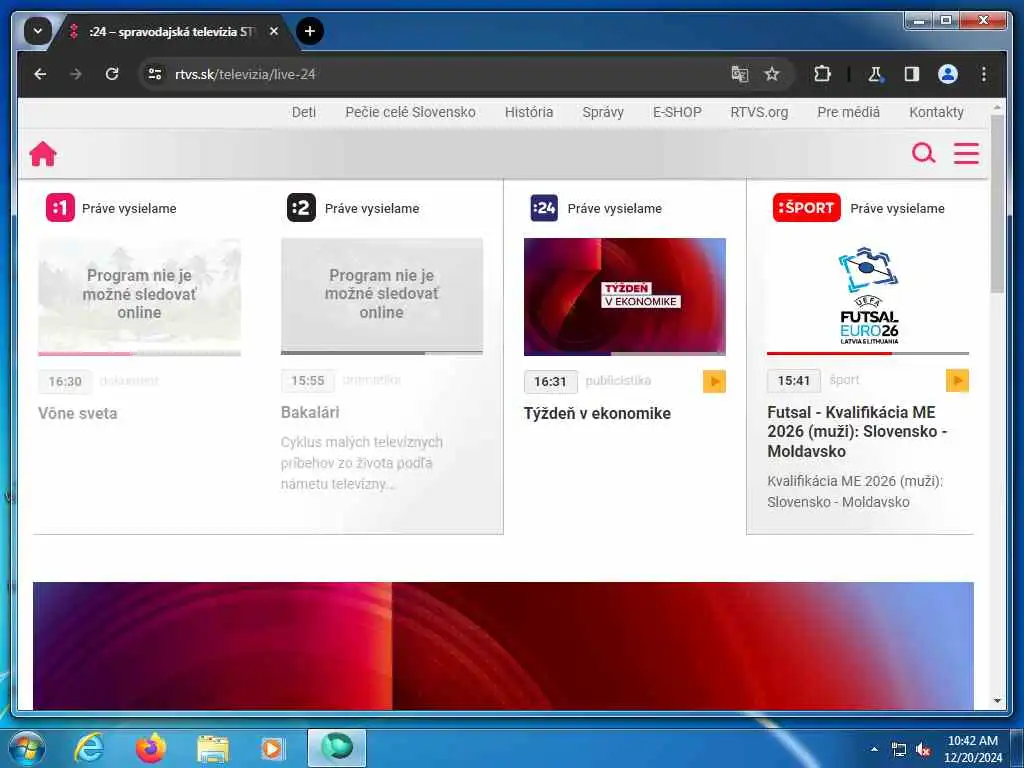
Task: Click progress bar under Týždeň v ekonomike
Action: (624, 354)
